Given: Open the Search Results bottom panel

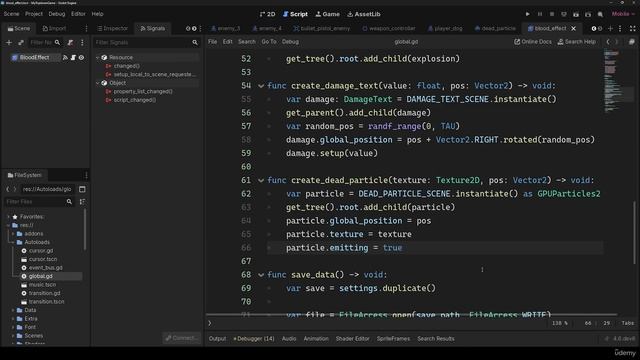Looking at the screenshot, I should click(x=436, y=339).
